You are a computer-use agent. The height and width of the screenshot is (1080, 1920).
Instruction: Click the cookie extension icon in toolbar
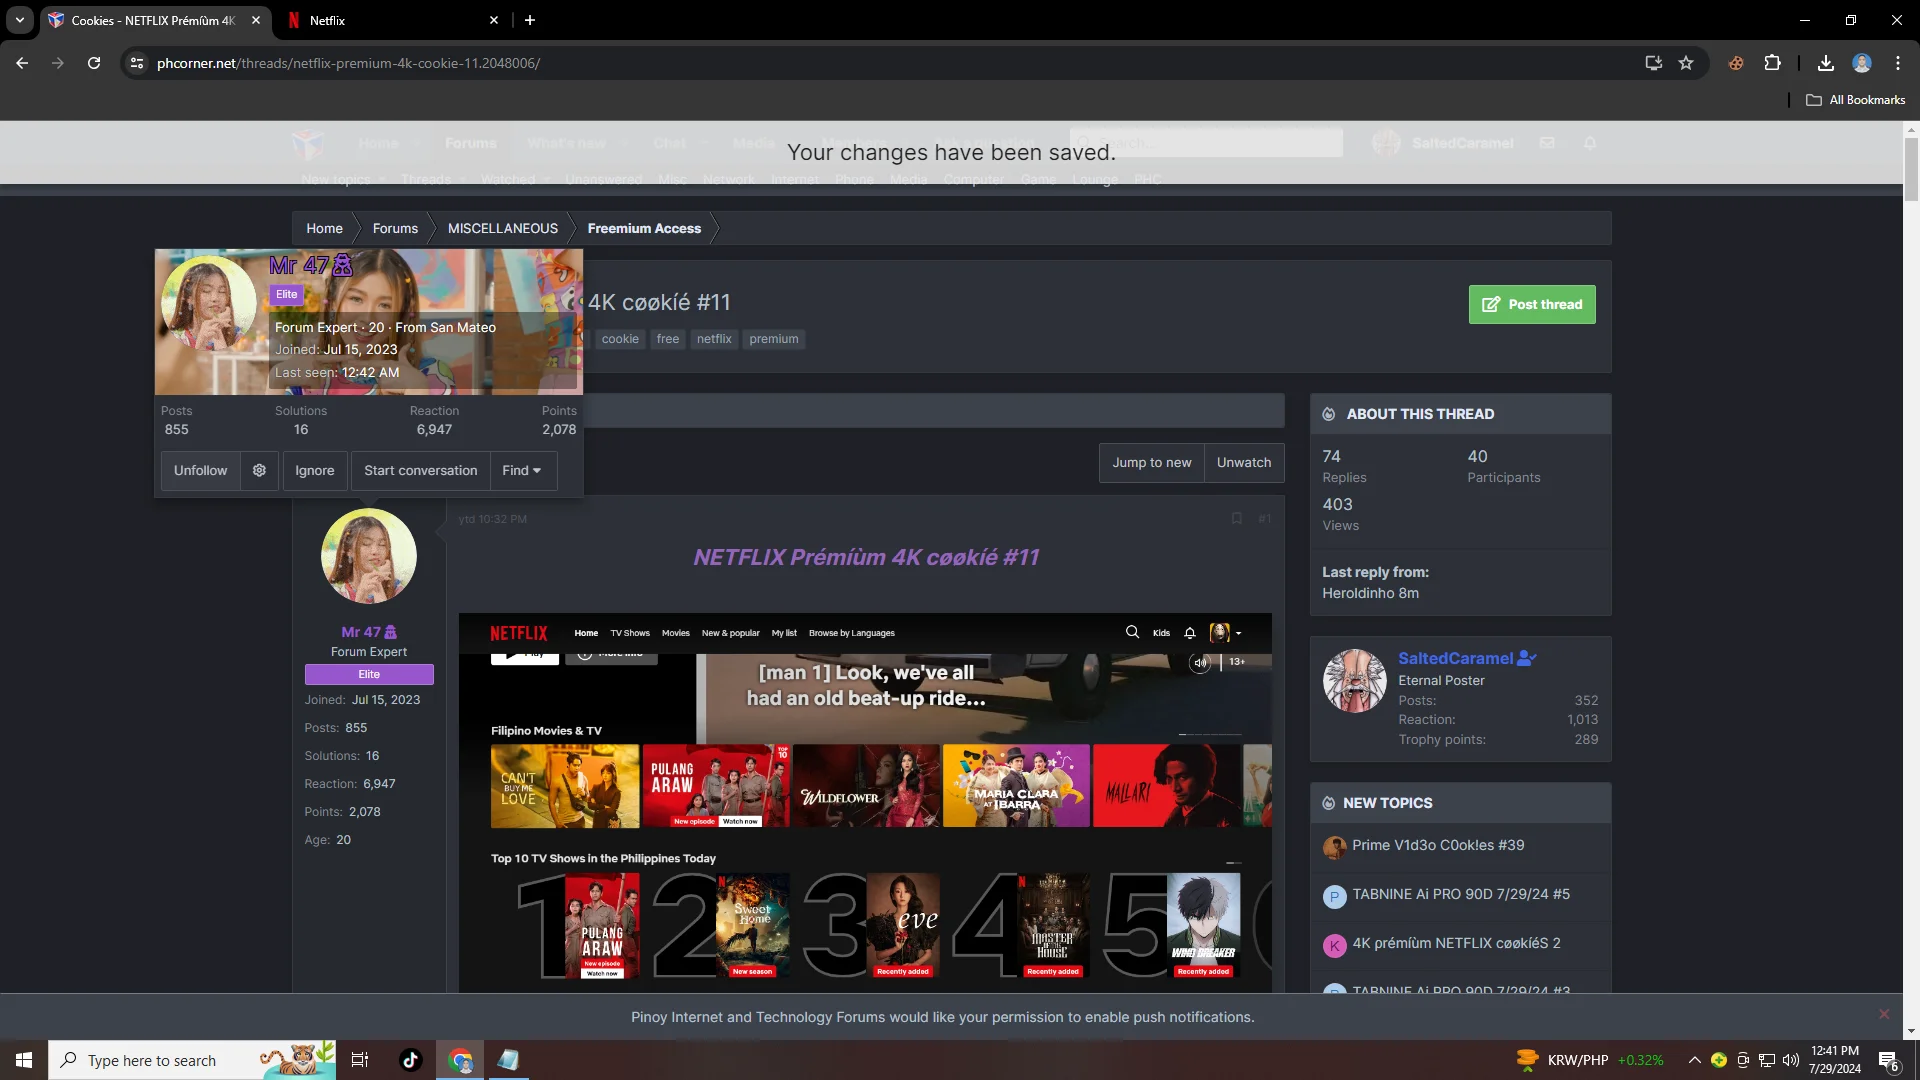pyautogui.click(x=1736, y=63)
